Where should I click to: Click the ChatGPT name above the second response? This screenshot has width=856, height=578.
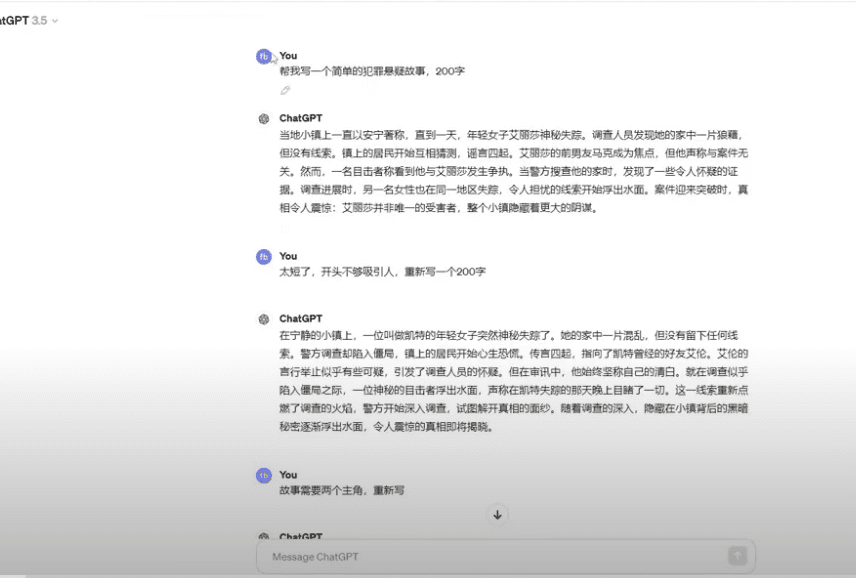301,319
